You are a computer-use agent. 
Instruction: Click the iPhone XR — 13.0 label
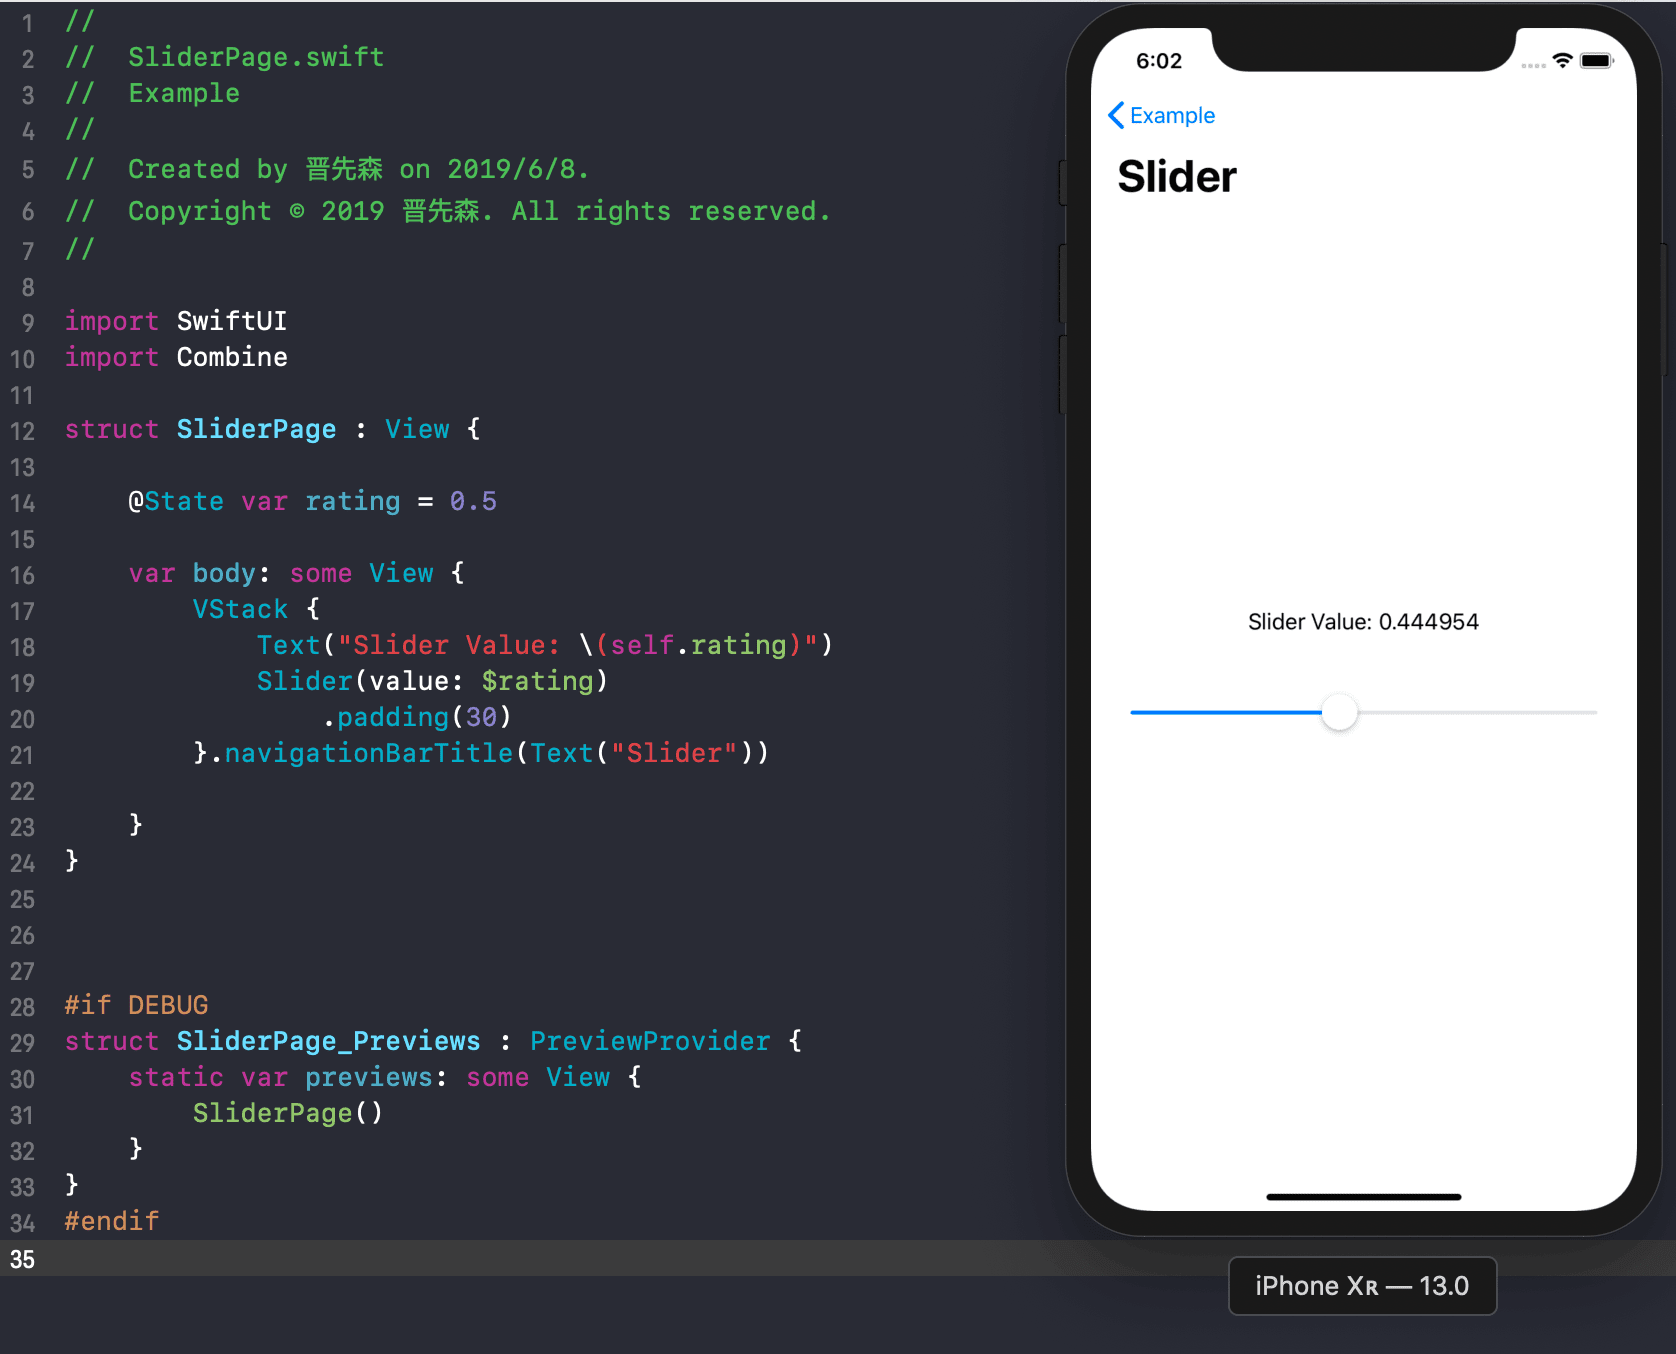pos(1361,1286)
